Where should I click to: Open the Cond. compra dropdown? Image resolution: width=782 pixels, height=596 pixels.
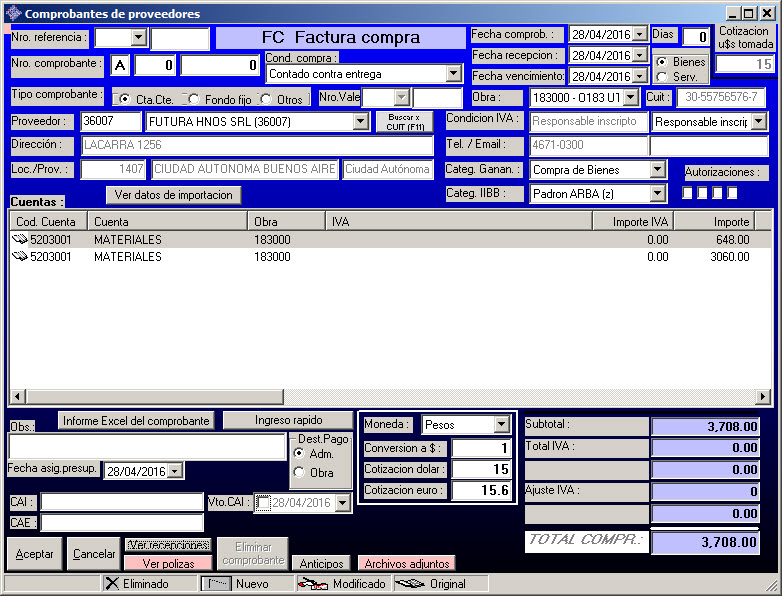click(x=453, y=74)
